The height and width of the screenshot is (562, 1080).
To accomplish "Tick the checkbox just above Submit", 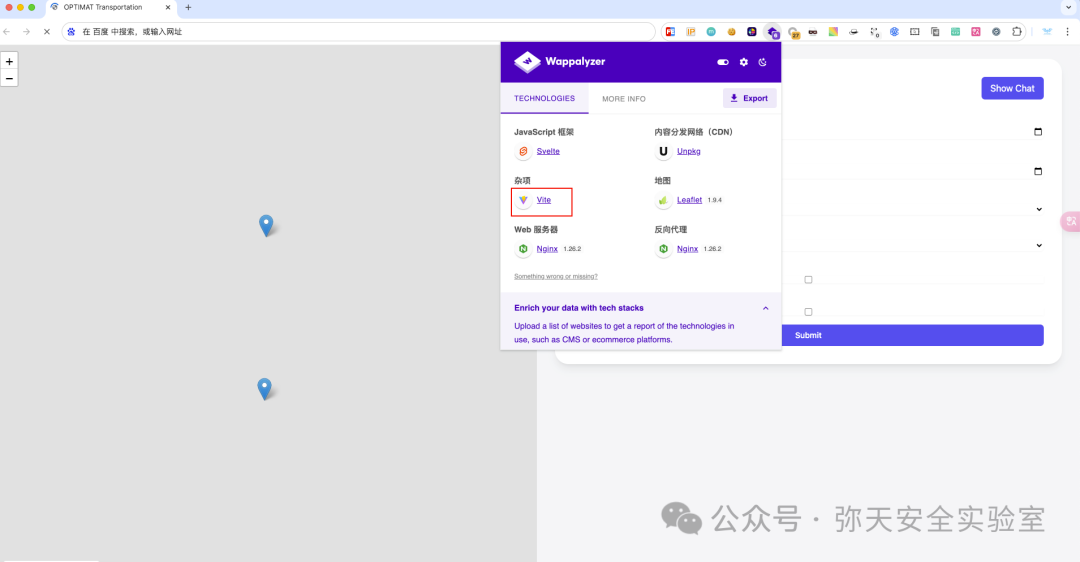I will pyautogui.click(x=809, y=312).
